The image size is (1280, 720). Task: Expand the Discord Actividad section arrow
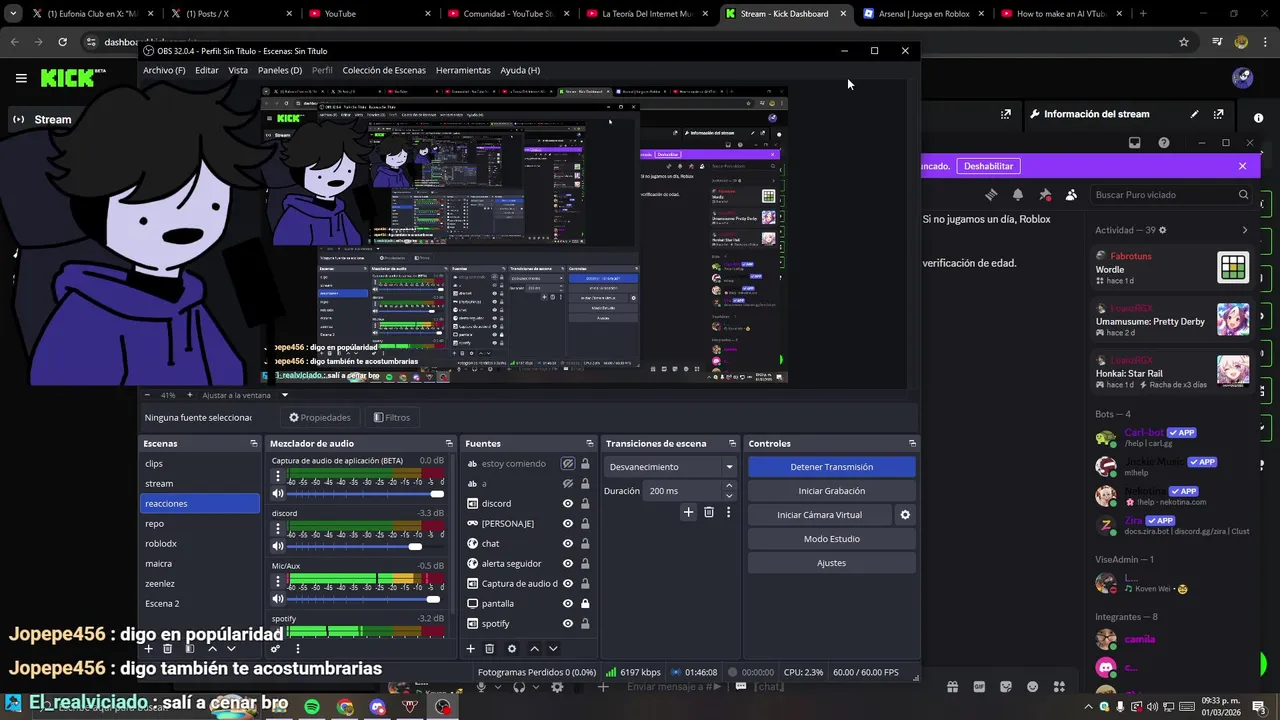point(1245,230)
